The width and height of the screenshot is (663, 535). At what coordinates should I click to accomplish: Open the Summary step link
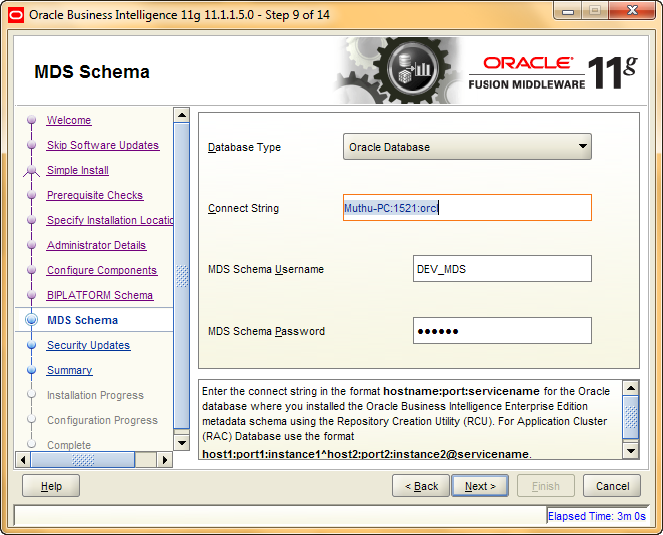click(x=70, y=370)
